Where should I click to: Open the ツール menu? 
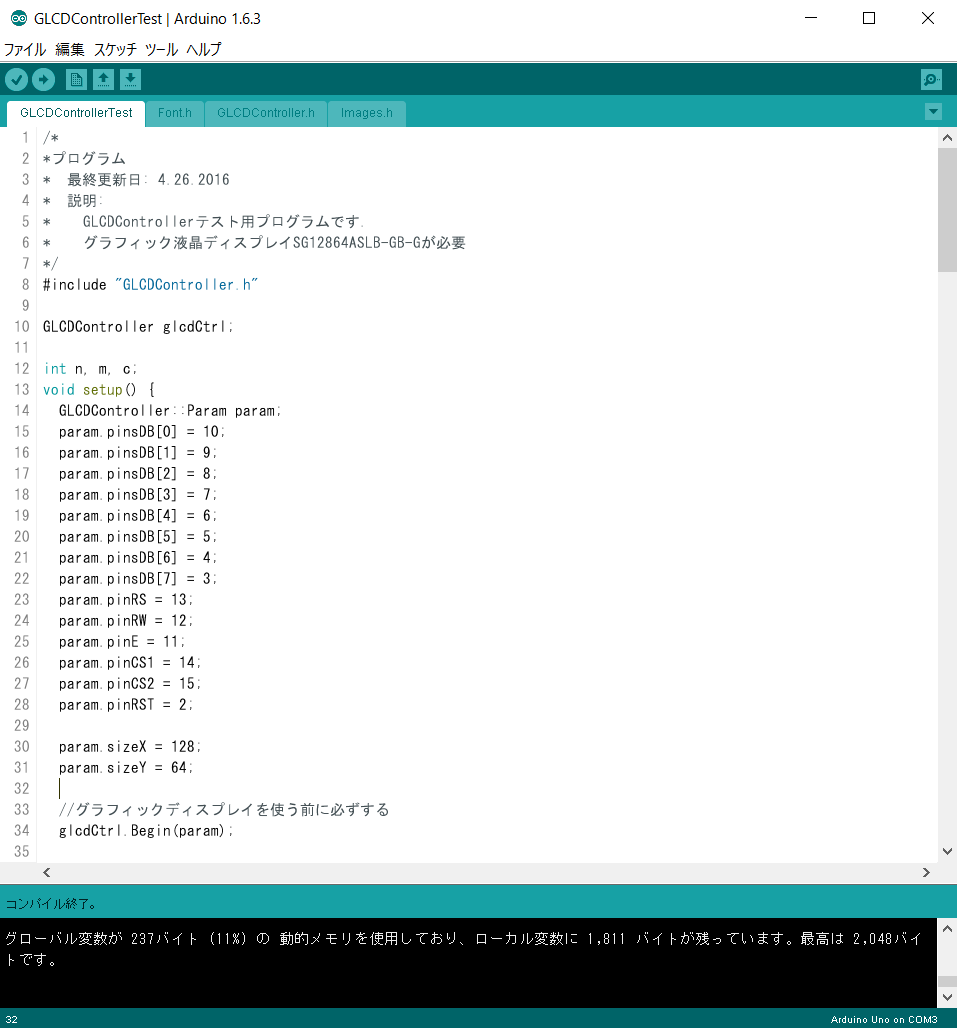tap(161, 50)
